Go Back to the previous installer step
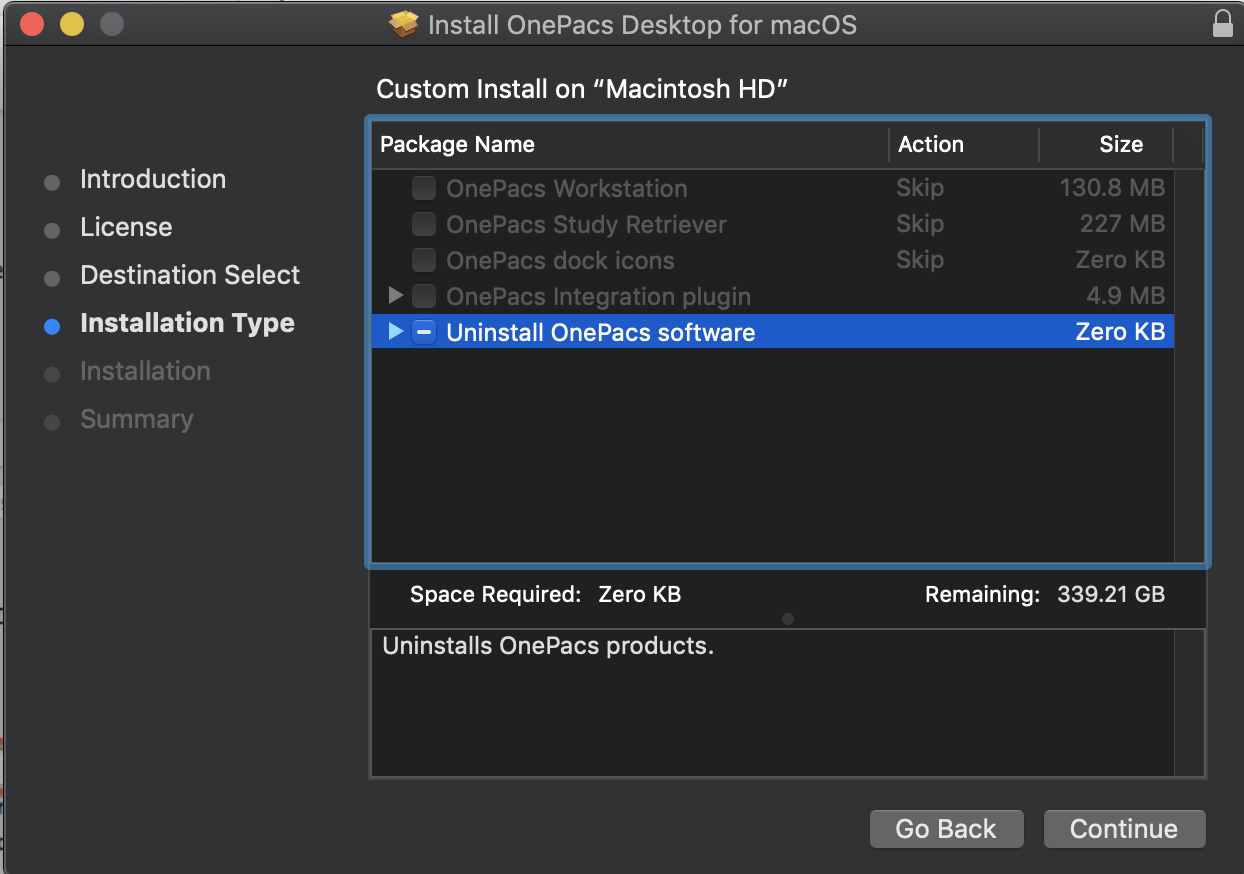 point(946,829)
